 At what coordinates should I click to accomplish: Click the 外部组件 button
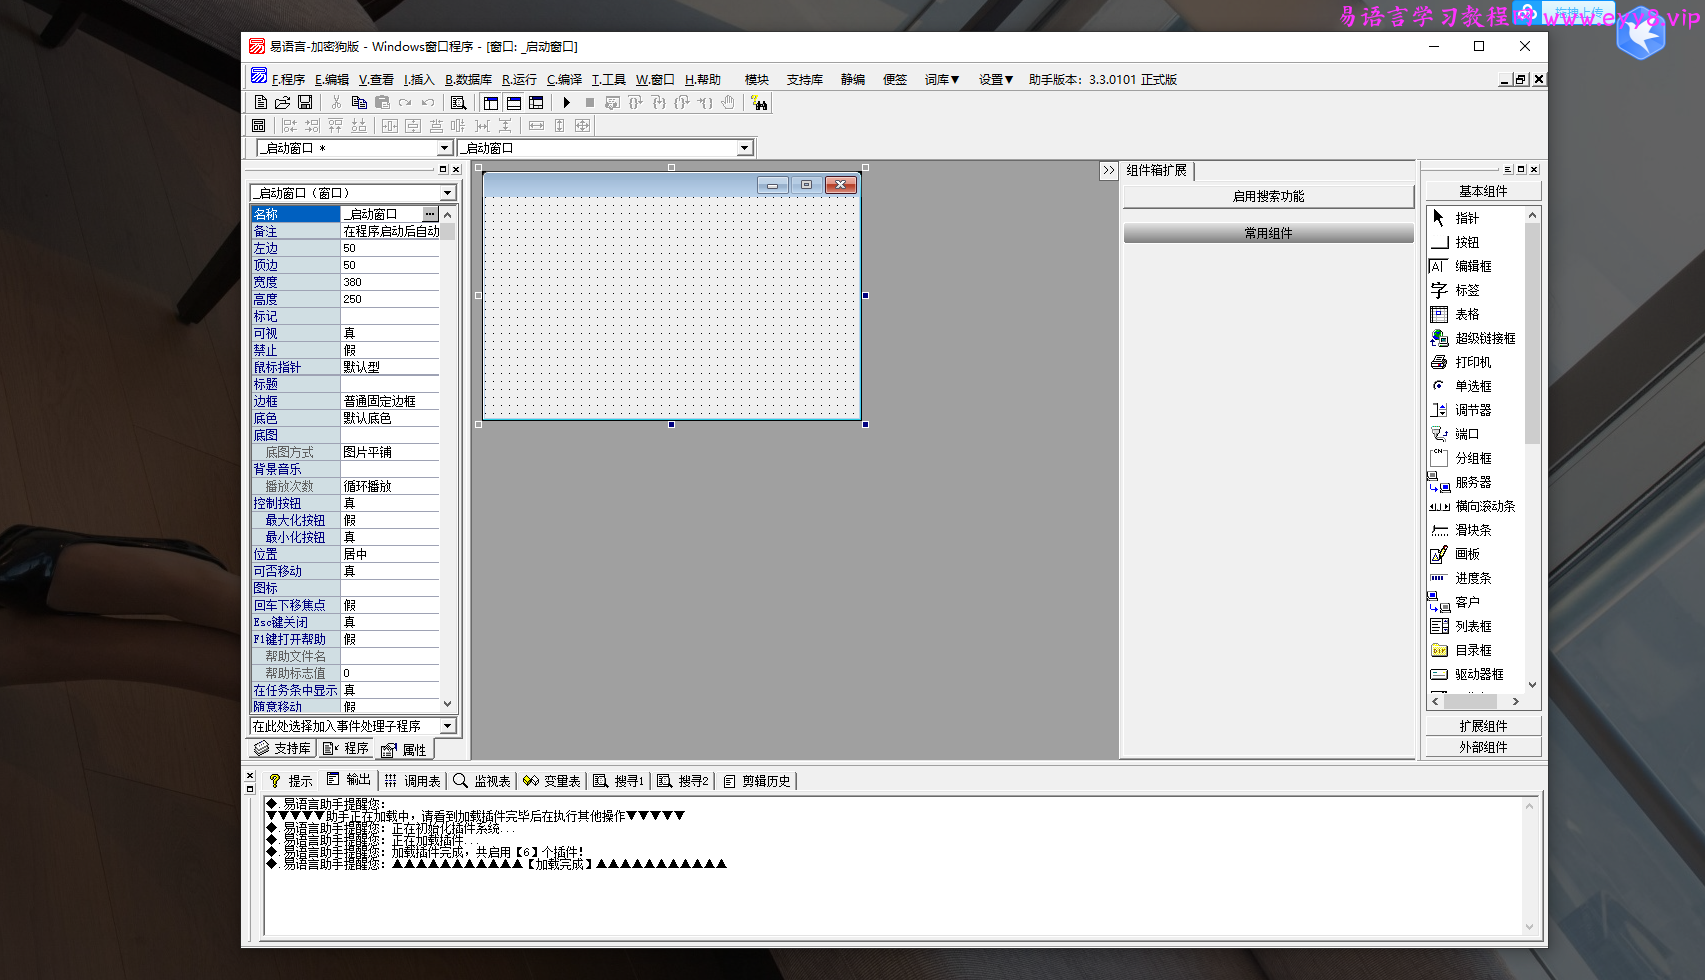click(x=1483, y=747)
